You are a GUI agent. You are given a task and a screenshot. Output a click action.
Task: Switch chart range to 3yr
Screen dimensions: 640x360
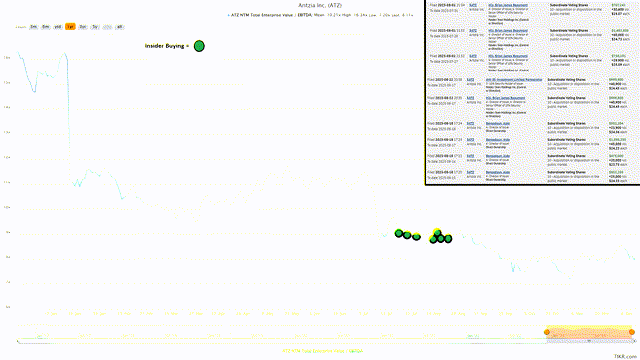(83, 27)
